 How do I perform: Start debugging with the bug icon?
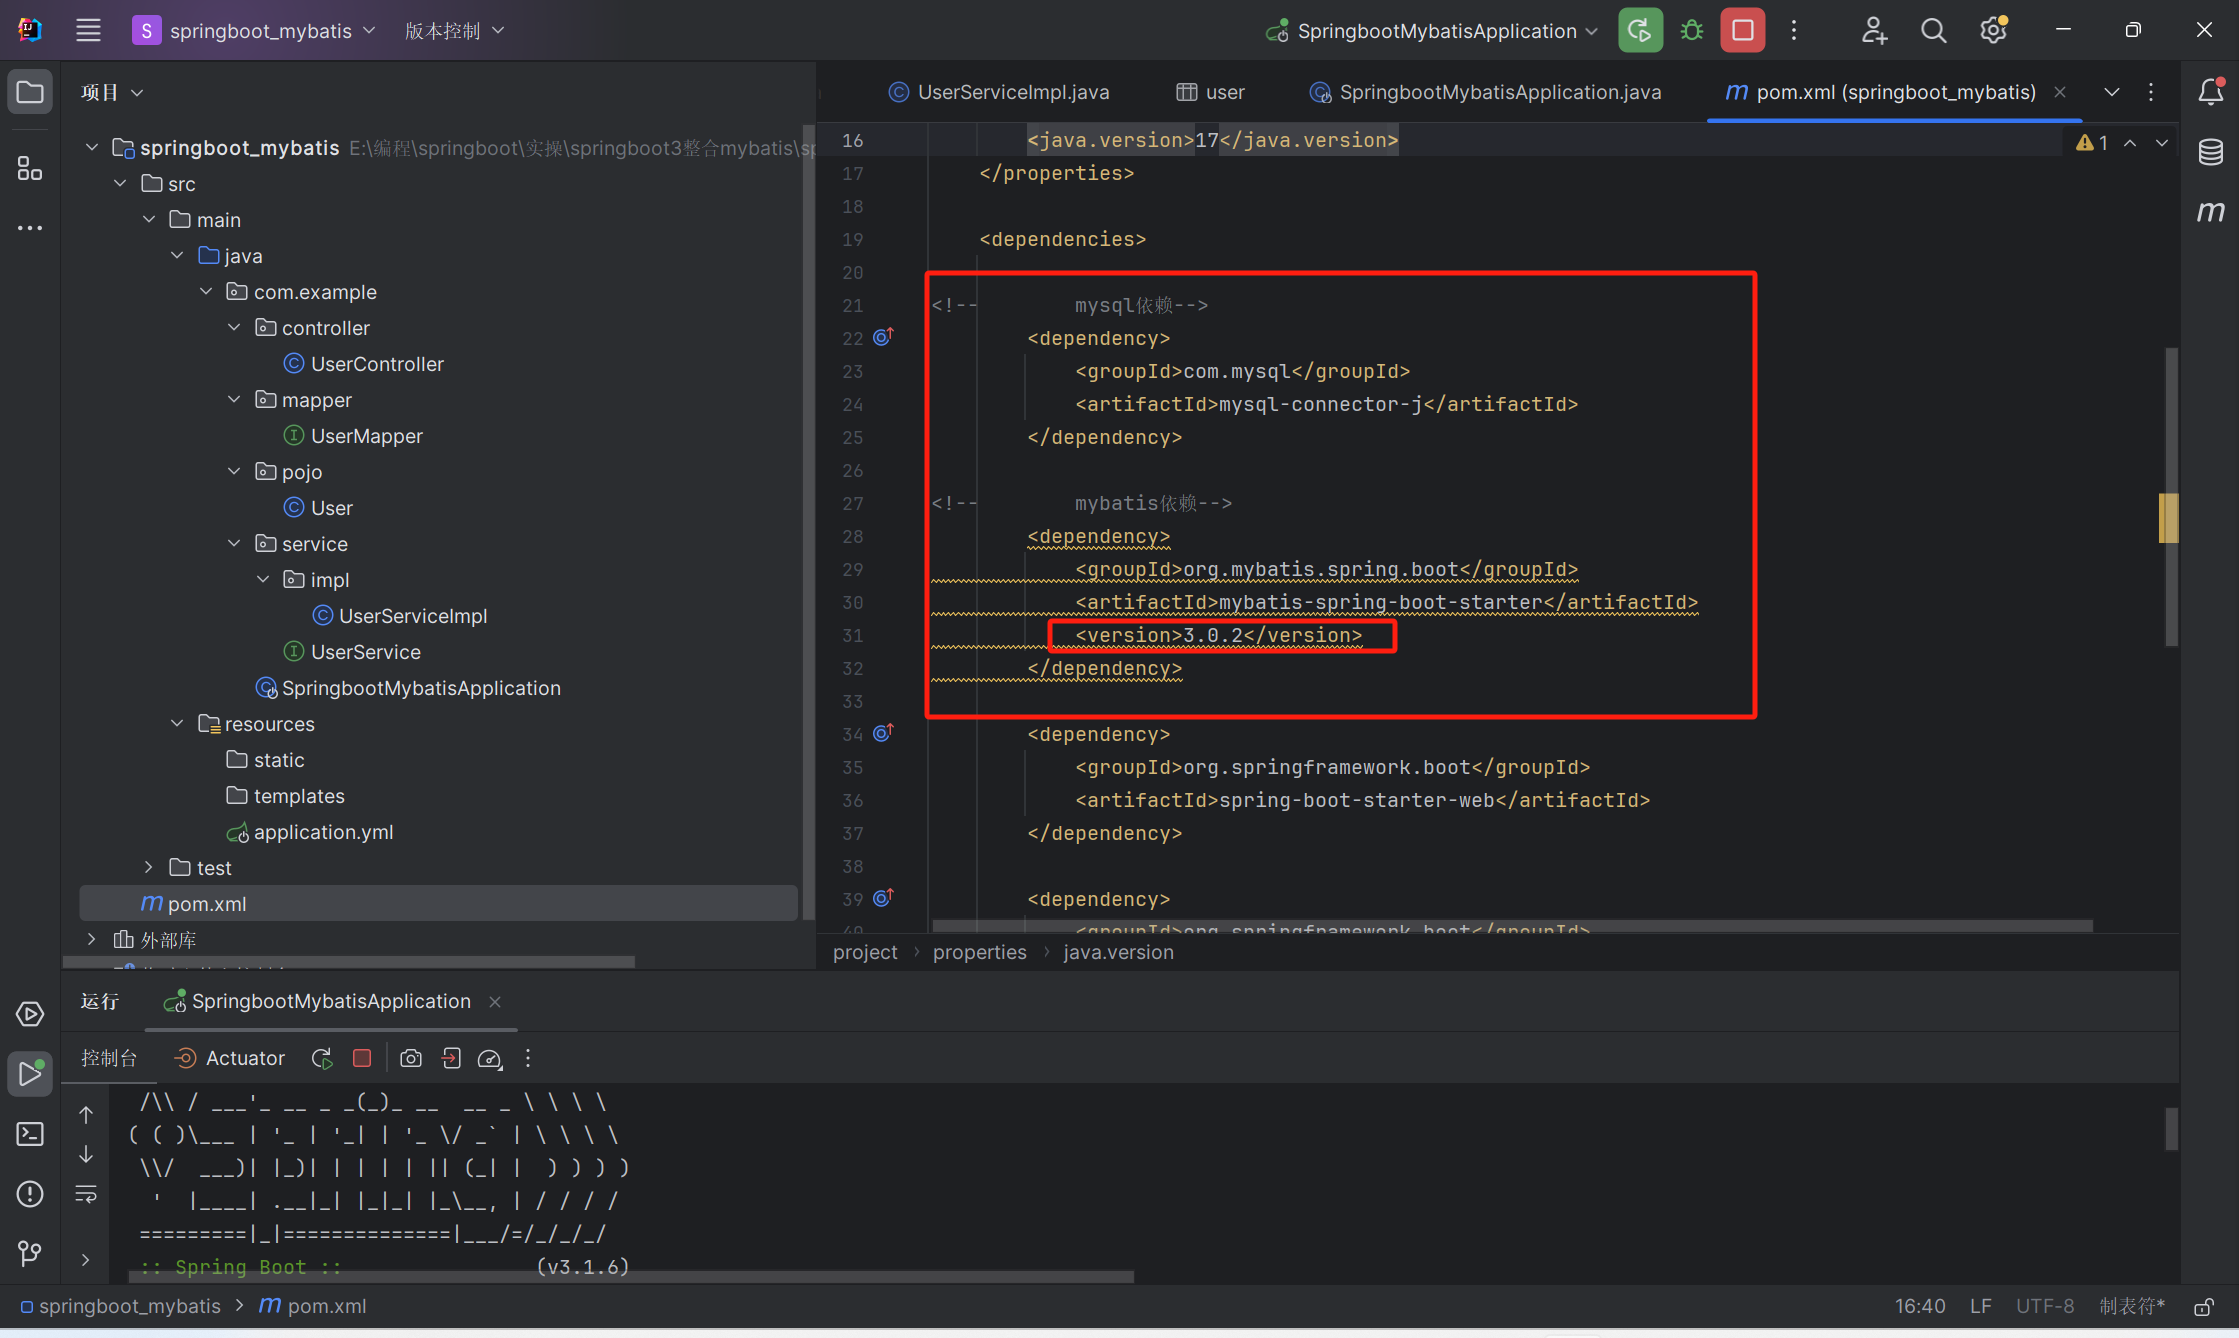pyautogui.click(x=1692, y=31)
